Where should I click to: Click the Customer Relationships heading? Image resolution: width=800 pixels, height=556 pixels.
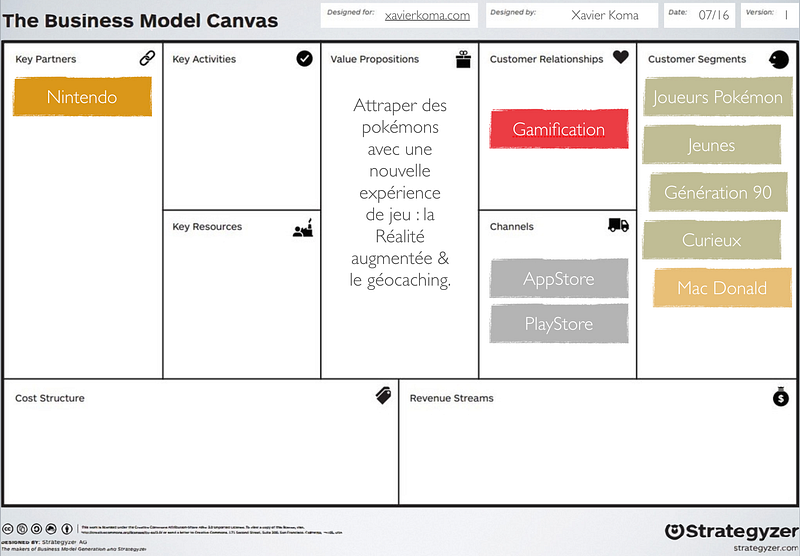pyautogui.click(x=546, y=59)
